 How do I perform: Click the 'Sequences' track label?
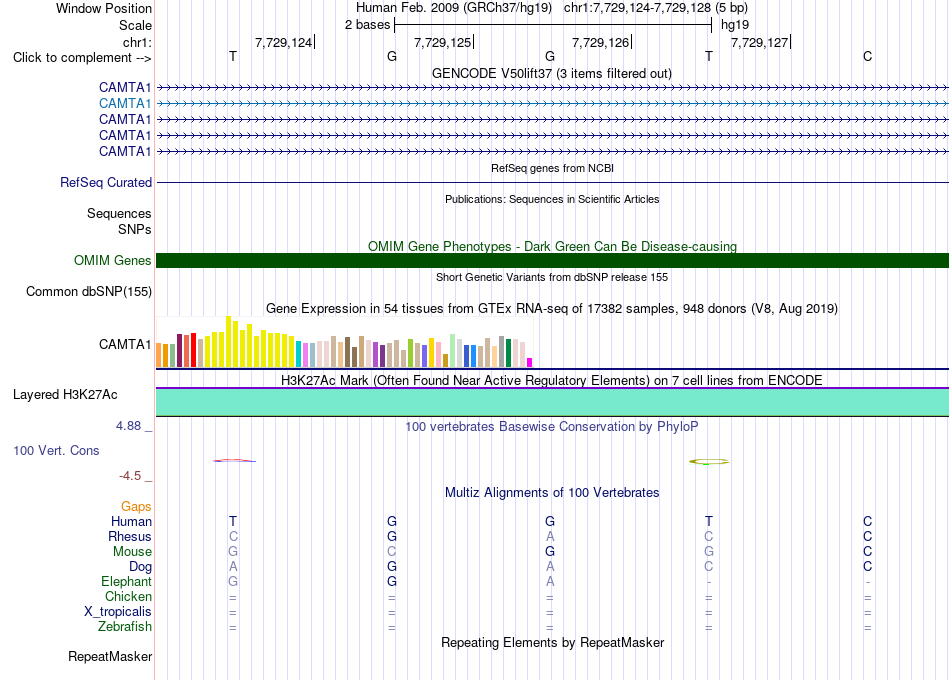(119, 213)
